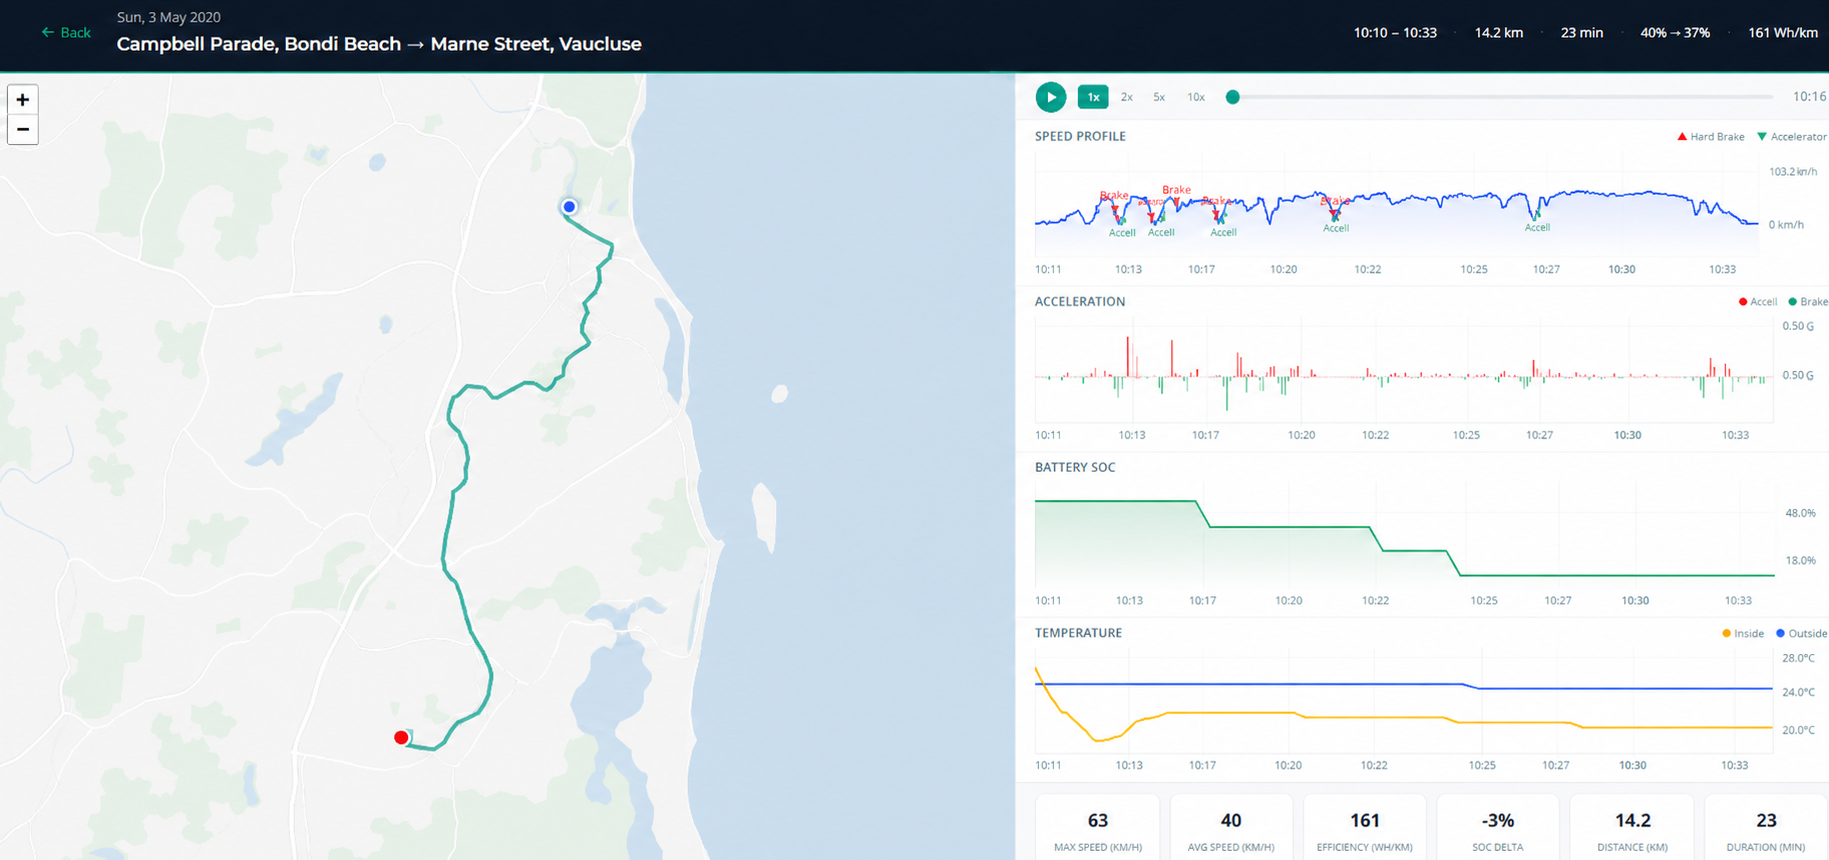
Task: Click the 24.0°C temperature axis label
Action: coord(1798,692)
